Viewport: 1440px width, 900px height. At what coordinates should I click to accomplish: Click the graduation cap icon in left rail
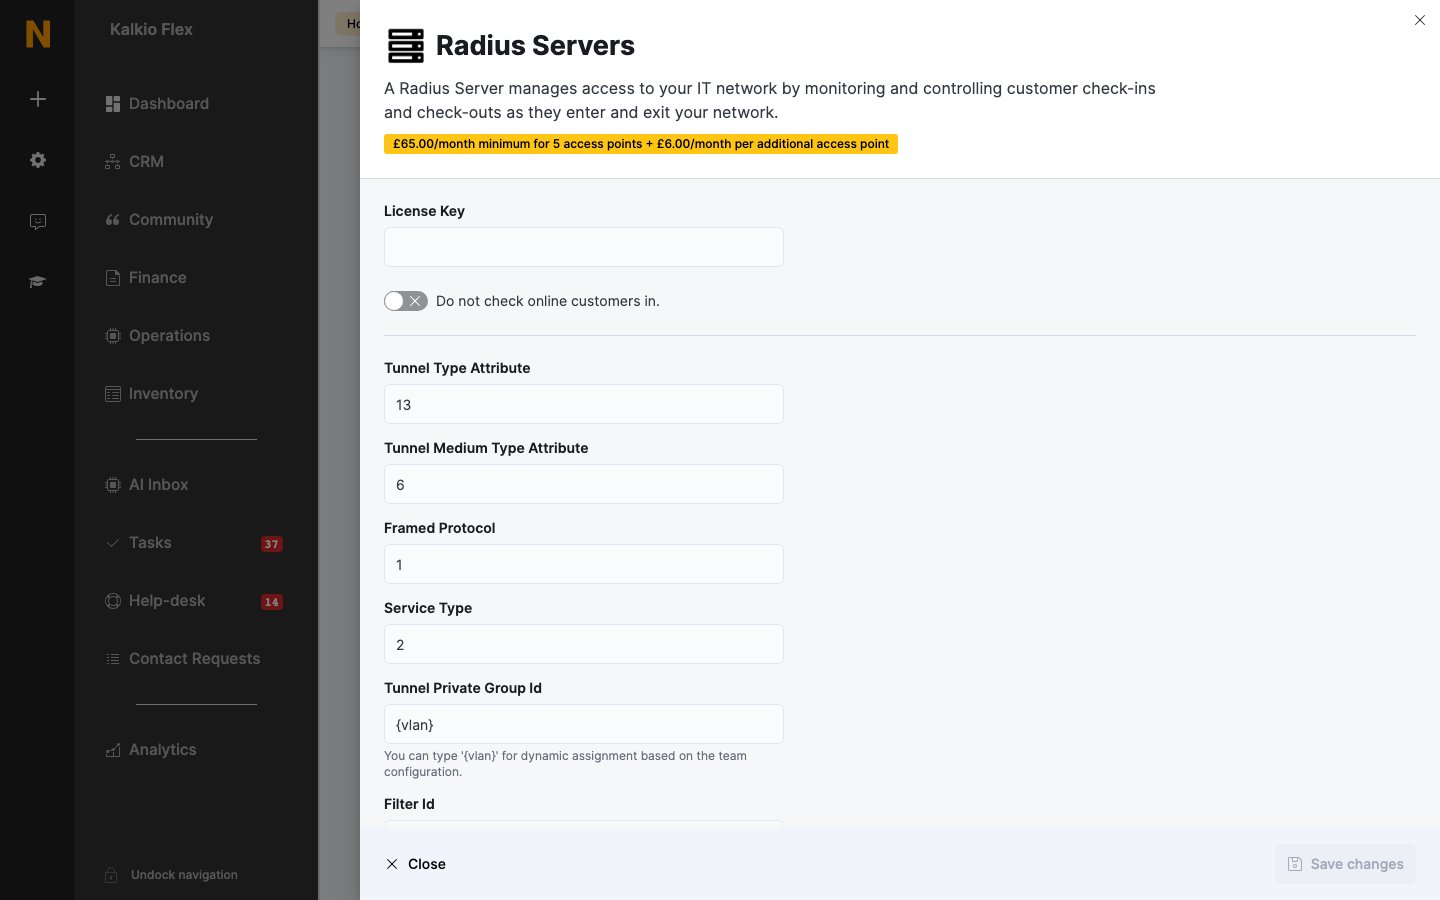(38, 282)
